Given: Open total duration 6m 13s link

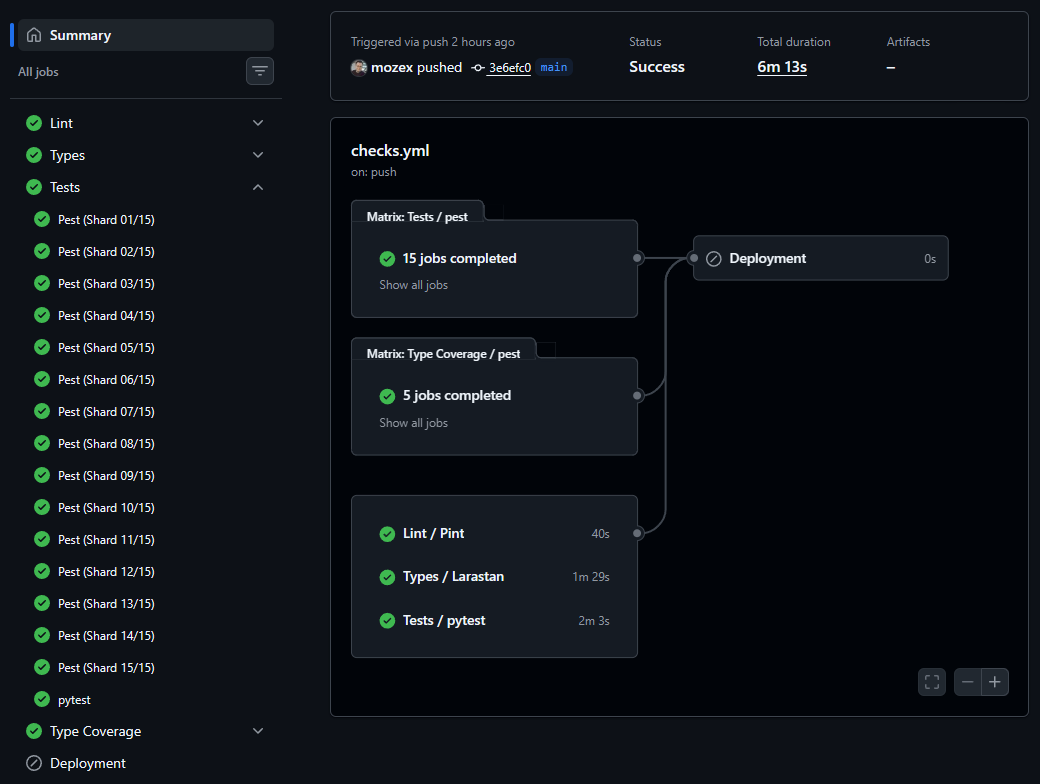Looking at the screenshot, I should pos(782,67).
